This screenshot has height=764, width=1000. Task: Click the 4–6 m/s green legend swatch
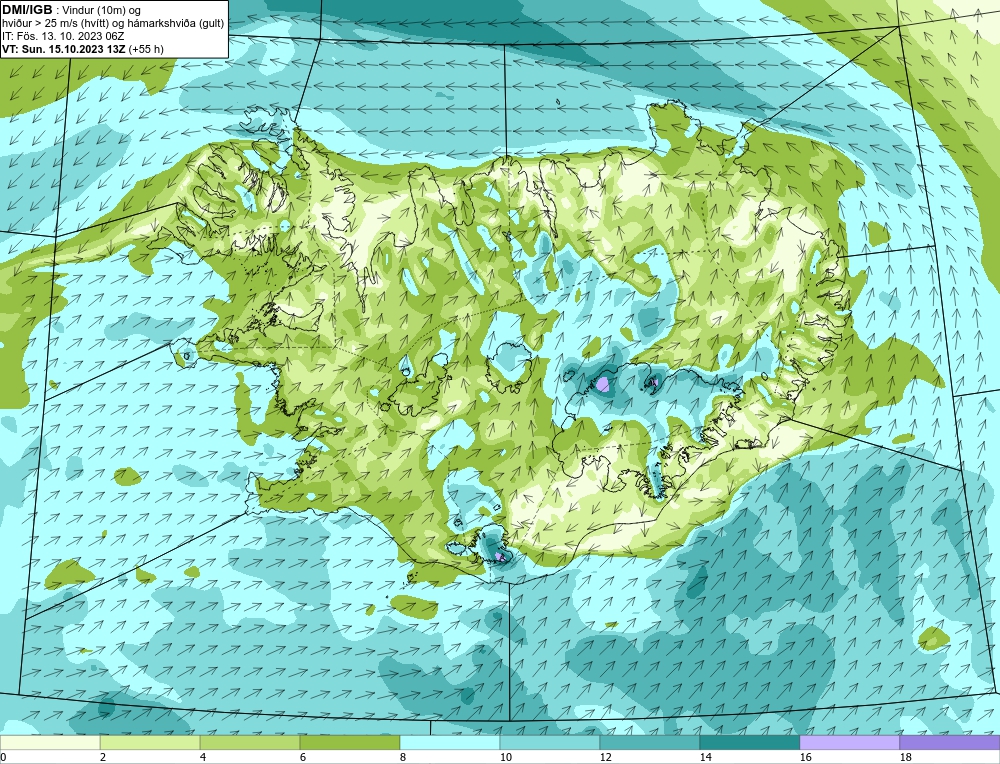(x=250, y=742)
